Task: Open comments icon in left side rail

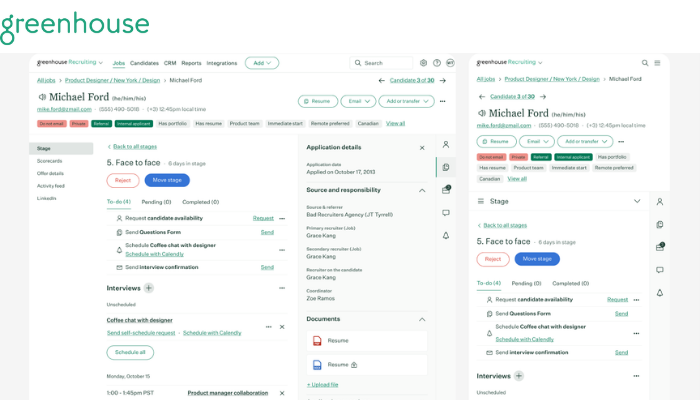Action: tap(446, 213)
